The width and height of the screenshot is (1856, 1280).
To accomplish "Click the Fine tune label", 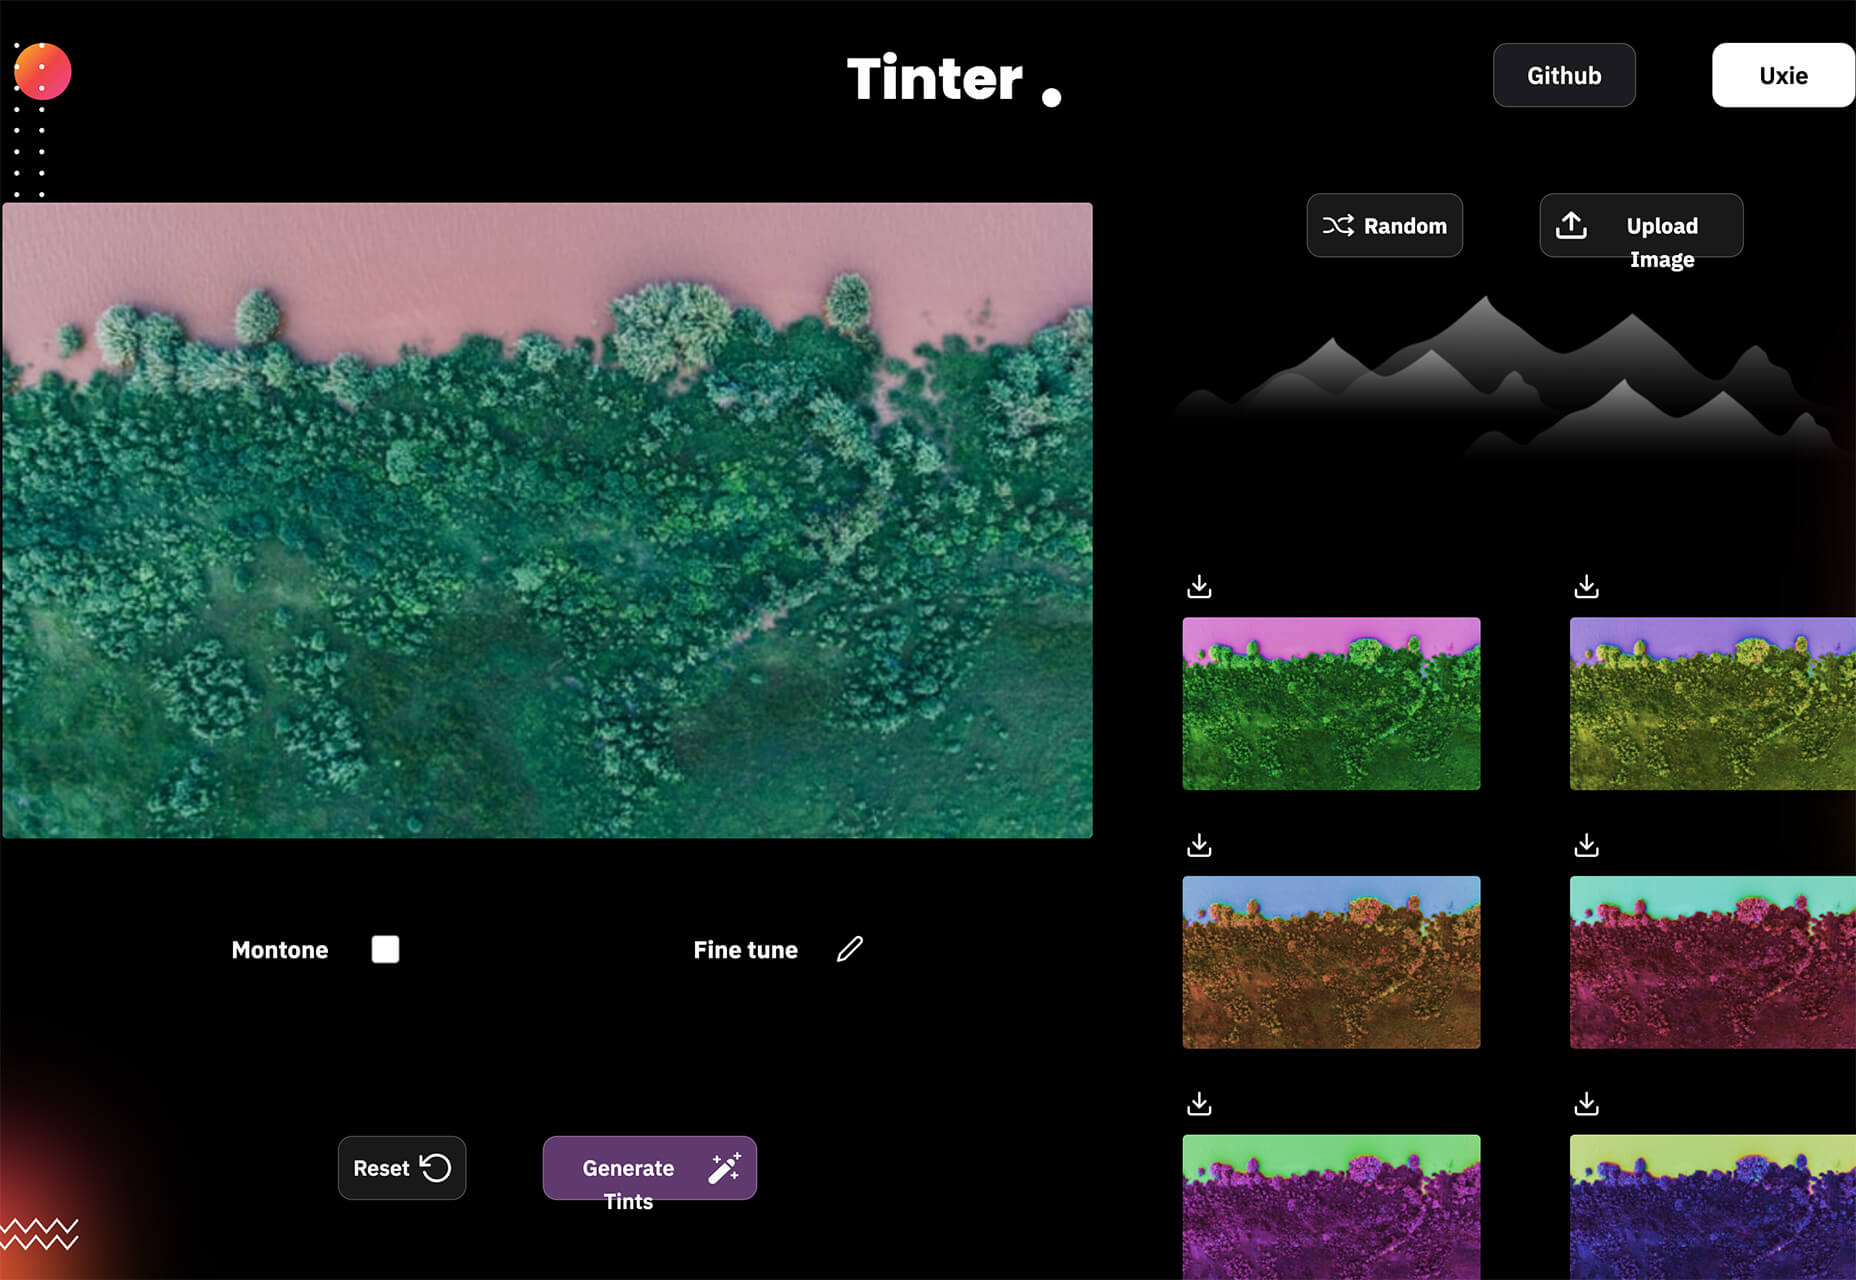I will click(745, 950).
